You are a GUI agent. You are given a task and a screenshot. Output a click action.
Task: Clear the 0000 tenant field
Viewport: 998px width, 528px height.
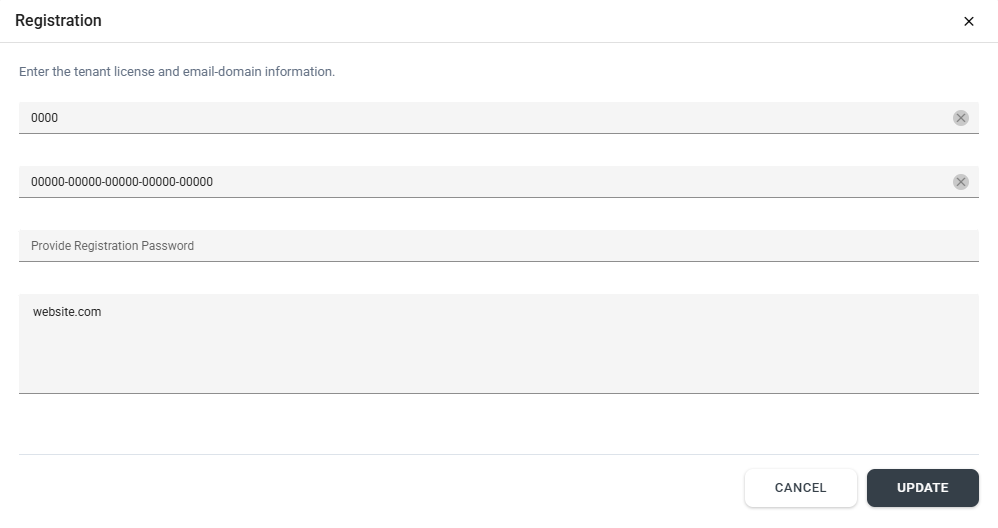click(x=960, y=118)
